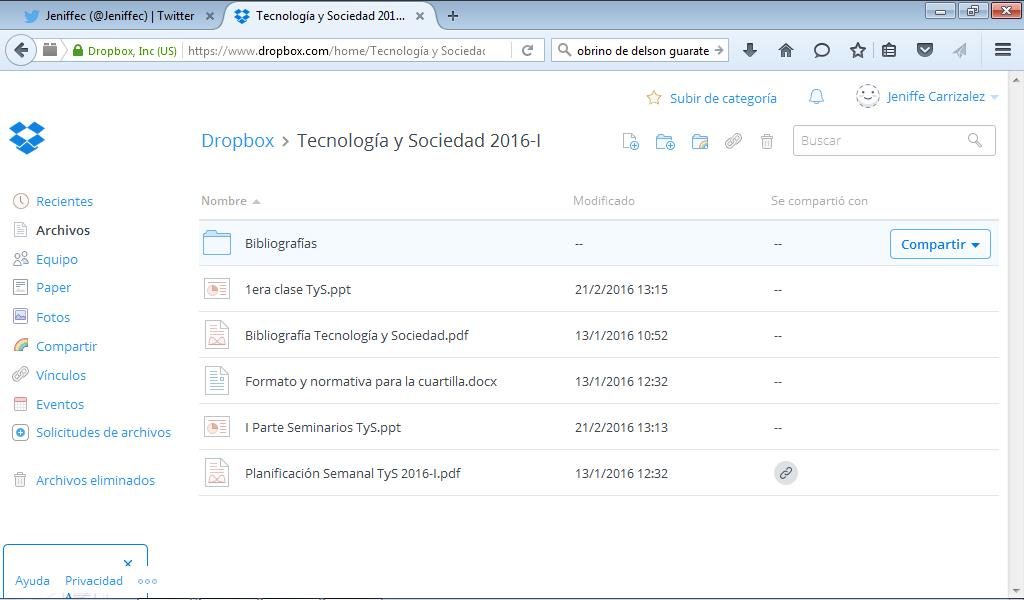Image resolution: width=1024 pixels, height=600 pixels.
Task: Click the Subir de categoría link
Action: [722, 98]
